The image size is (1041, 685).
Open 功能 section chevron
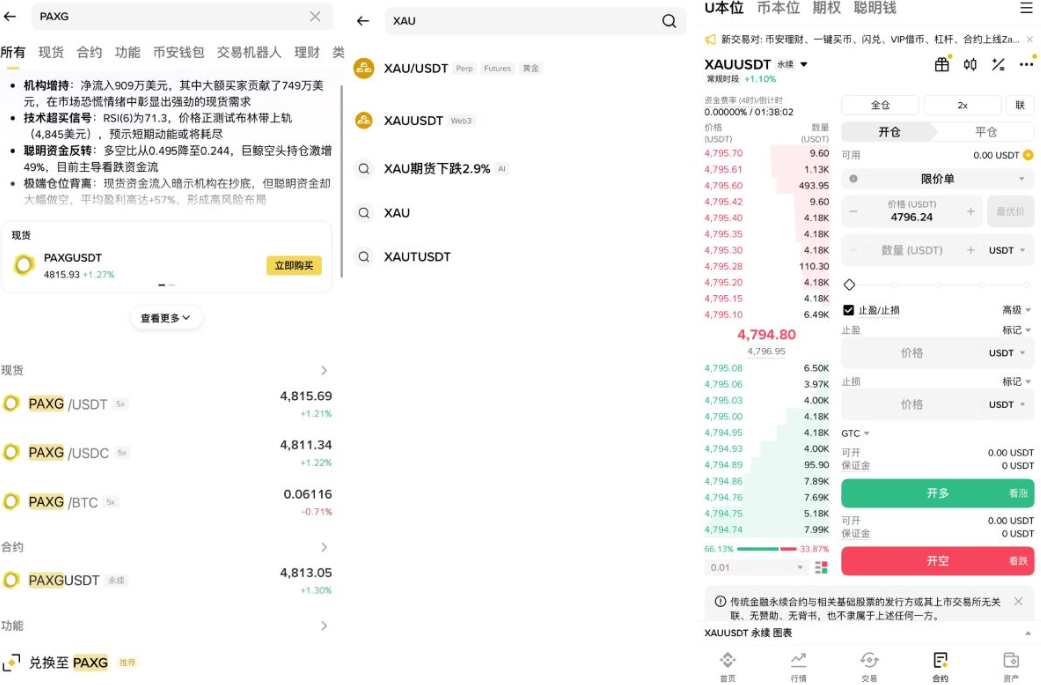pyautogui.click(x=324, y=626)
